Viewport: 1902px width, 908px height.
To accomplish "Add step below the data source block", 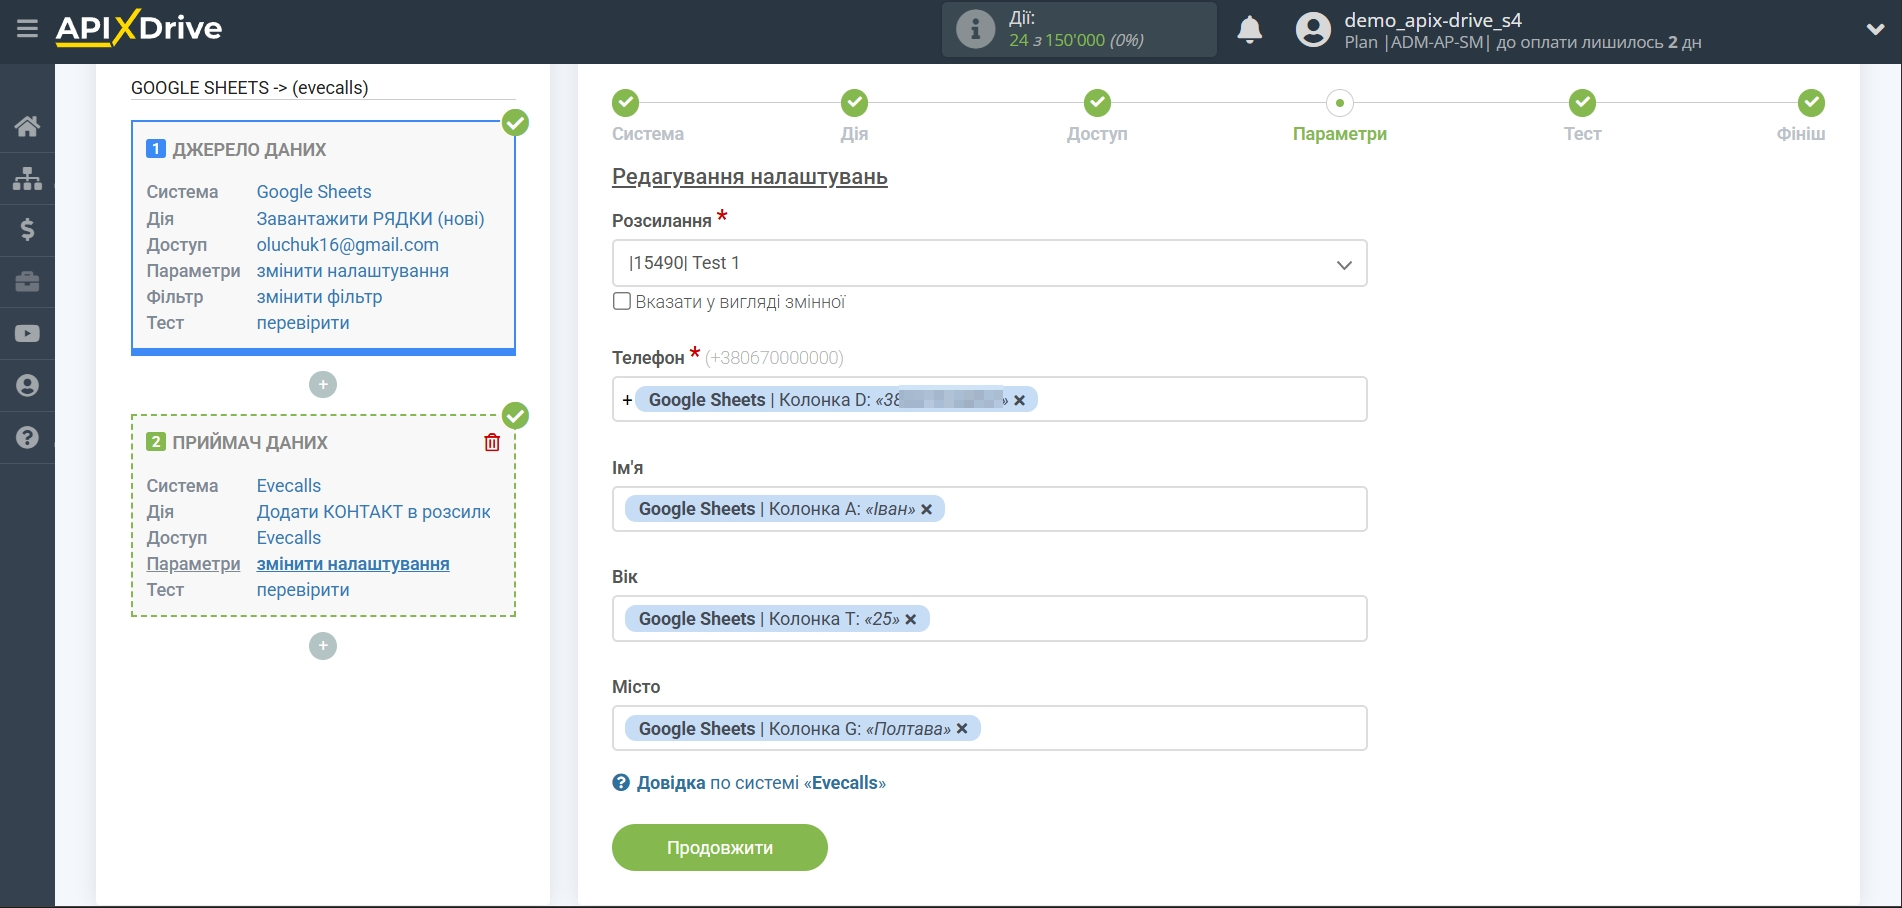I will [x=323, y=384].
